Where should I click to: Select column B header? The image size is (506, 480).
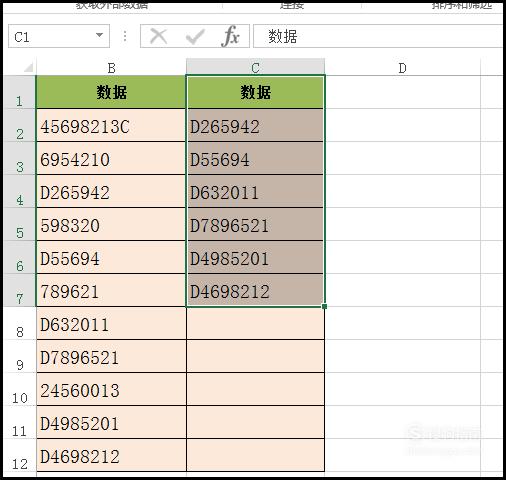pyautogui.click(x=111, y=68)
